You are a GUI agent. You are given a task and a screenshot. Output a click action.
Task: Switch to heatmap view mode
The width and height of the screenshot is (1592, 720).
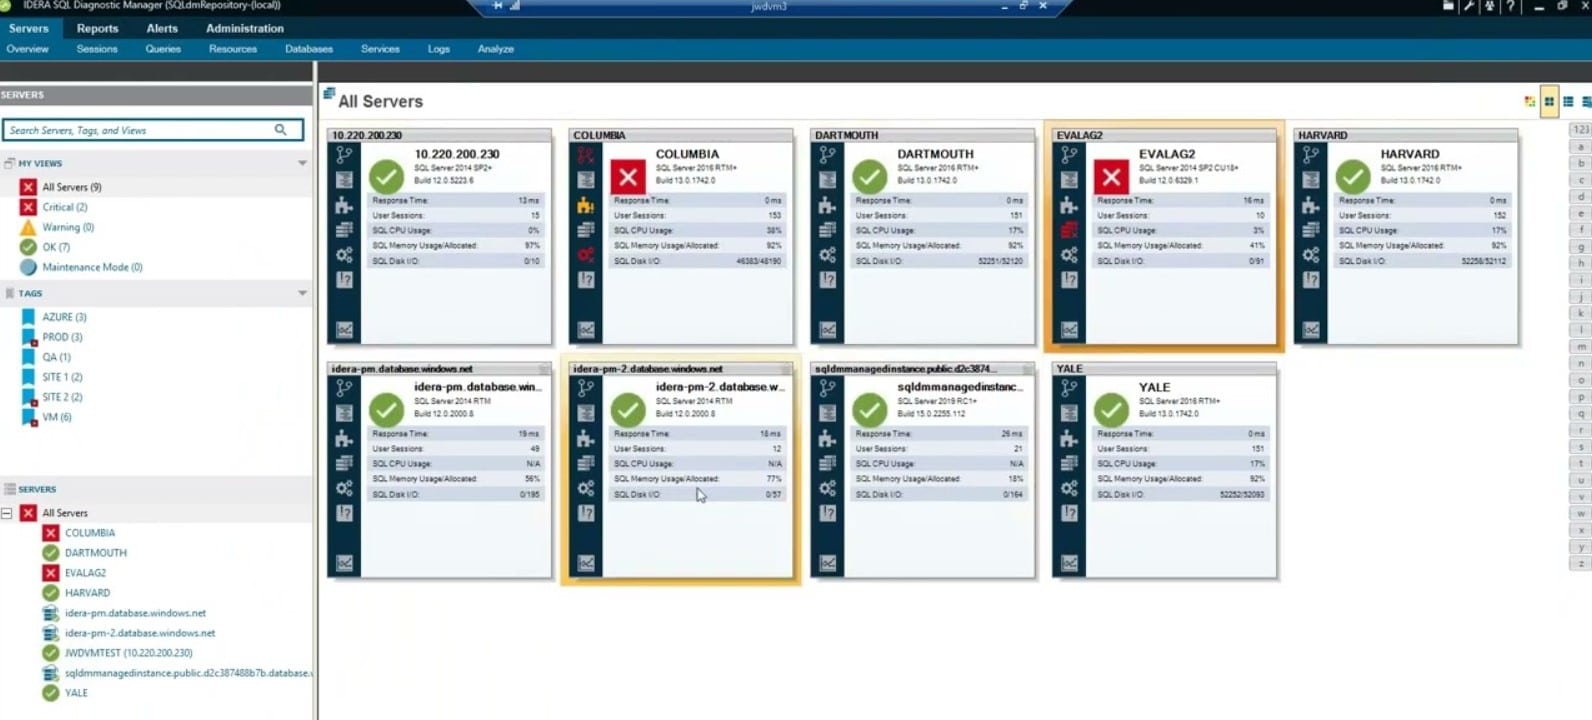pos(1529,101)
